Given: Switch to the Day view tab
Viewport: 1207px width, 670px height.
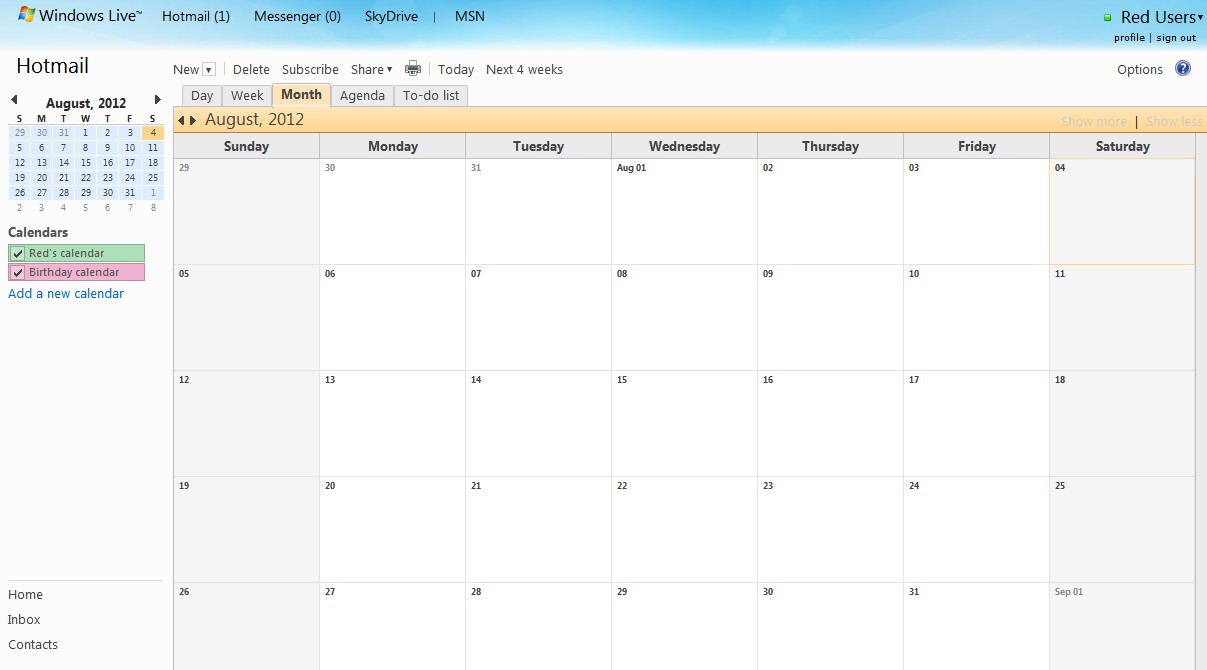Looking at the screenshot, I should 202,96.
